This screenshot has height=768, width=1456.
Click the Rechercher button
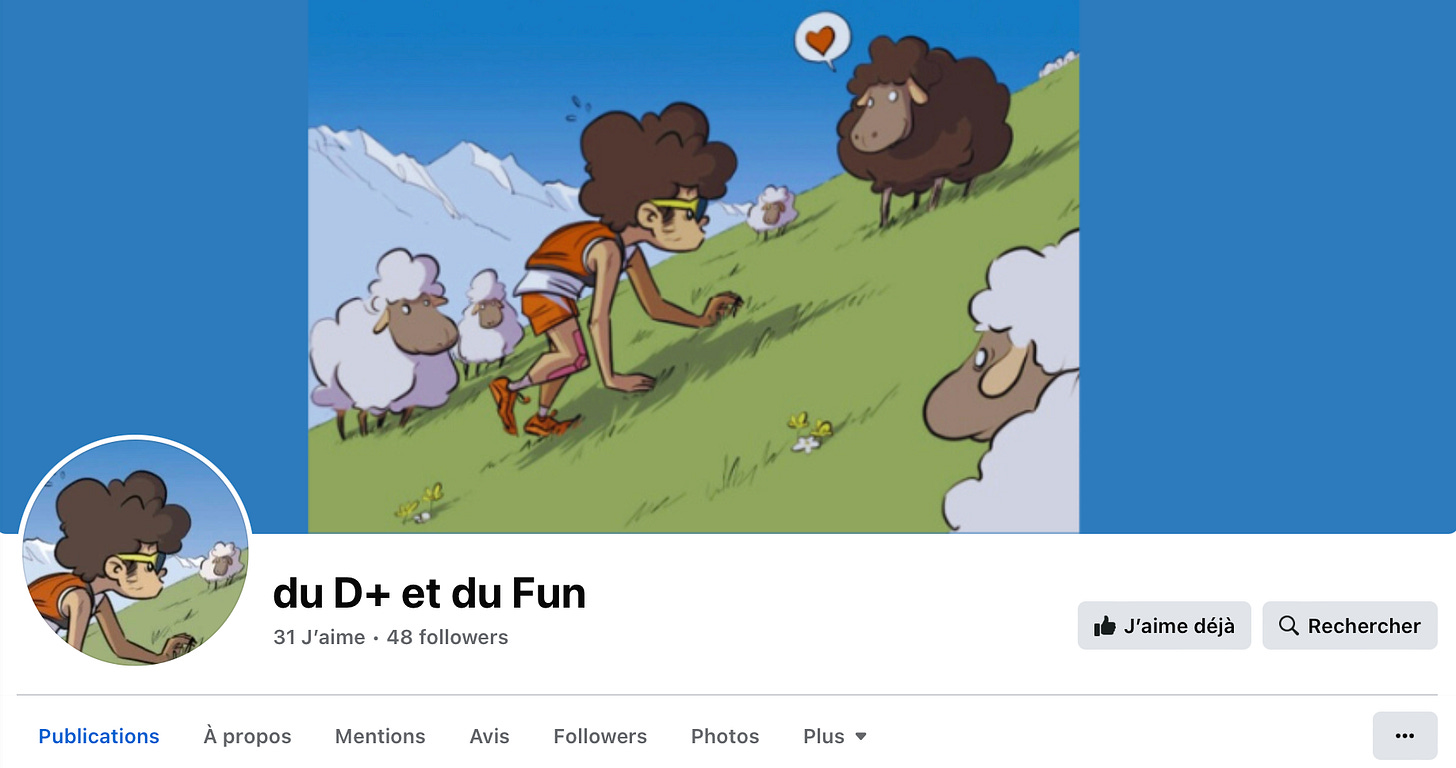(x=1350, y=626)
